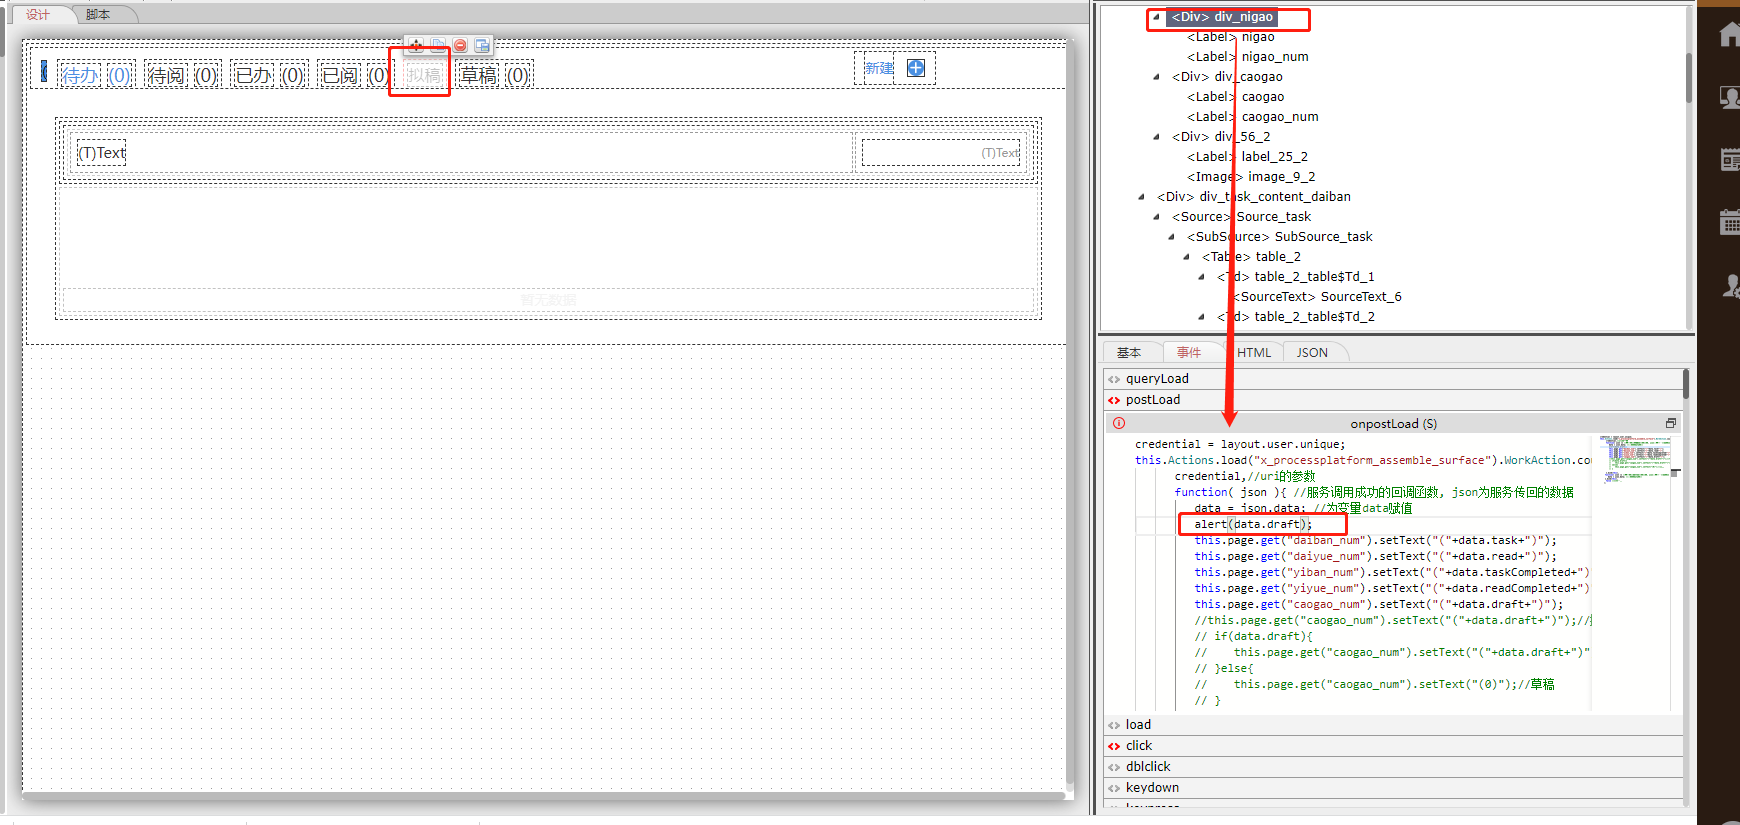Select the nigao_num label in element tree
Image resolution: width=1740 pixels, height=825 pixels.
[1274, 57]
